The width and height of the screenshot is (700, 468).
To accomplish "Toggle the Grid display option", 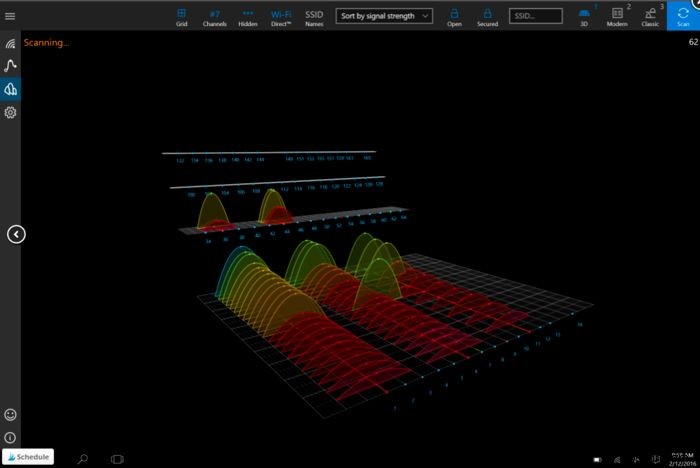I will [x=181, y=16].
